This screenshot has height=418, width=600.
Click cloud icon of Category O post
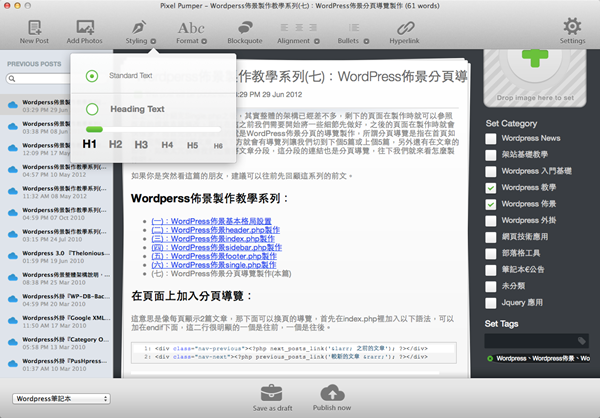coord(13,342)
